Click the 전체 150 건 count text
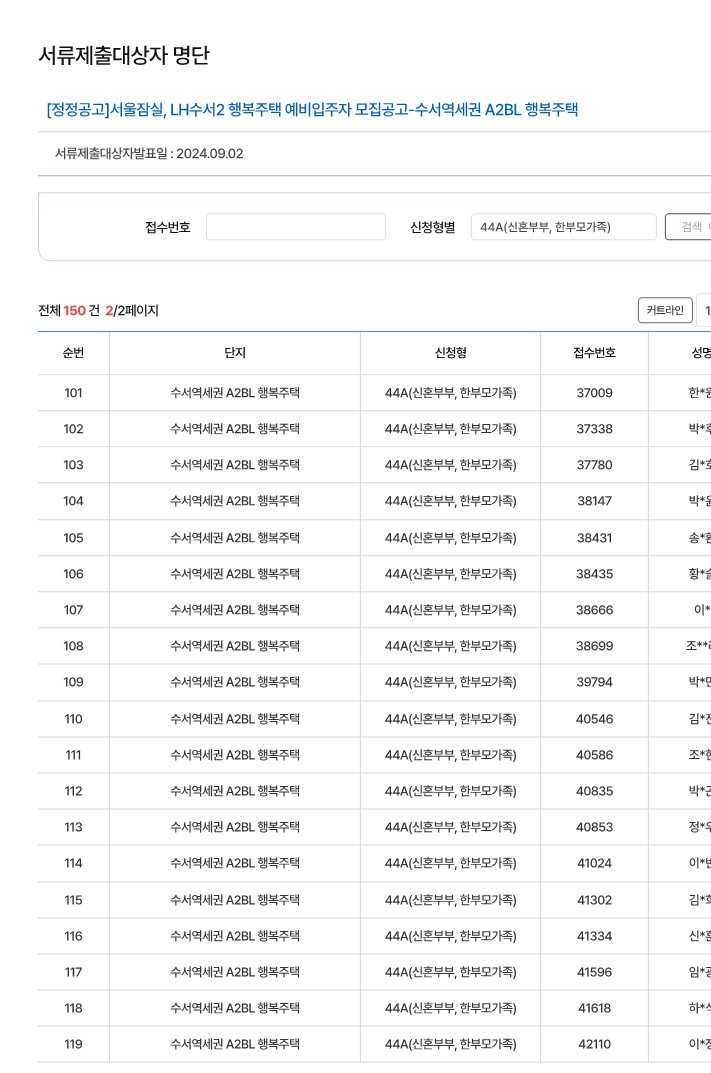Viewport: 711px width, 1073px height. [x=69, y=311]
